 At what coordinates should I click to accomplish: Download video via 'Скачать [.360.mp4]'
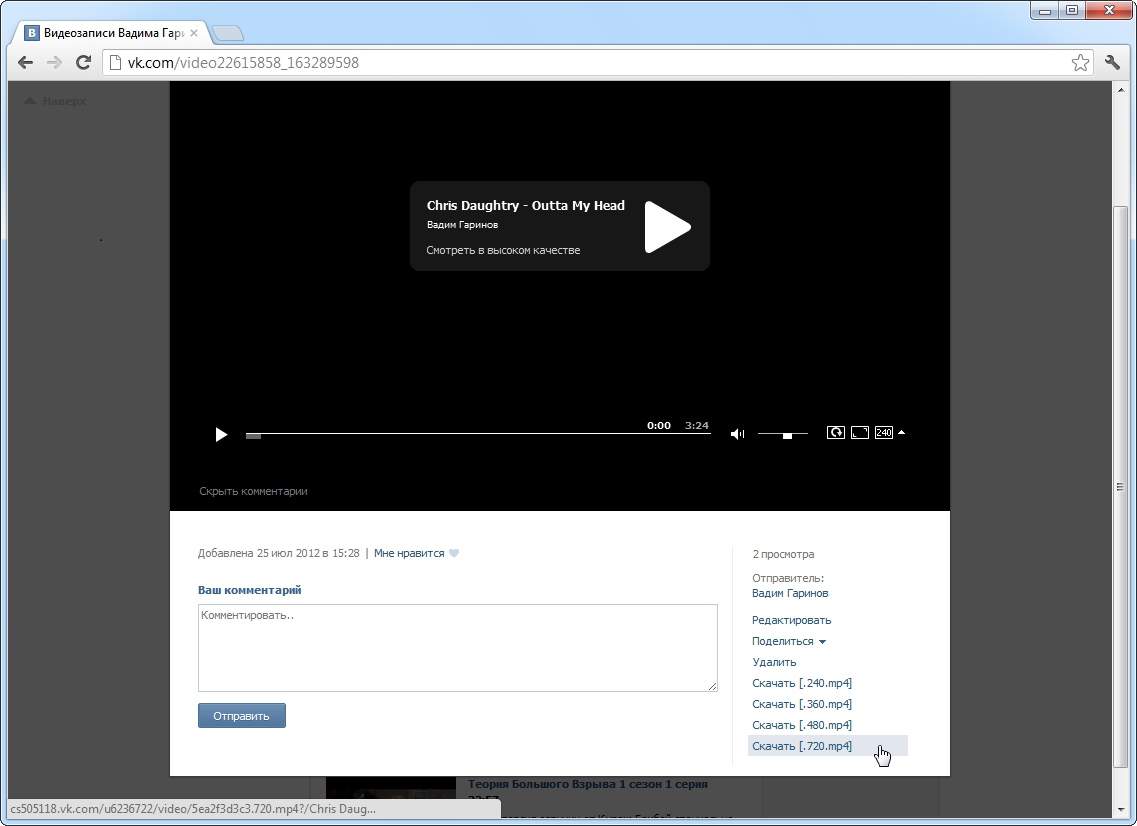[801, 704]
